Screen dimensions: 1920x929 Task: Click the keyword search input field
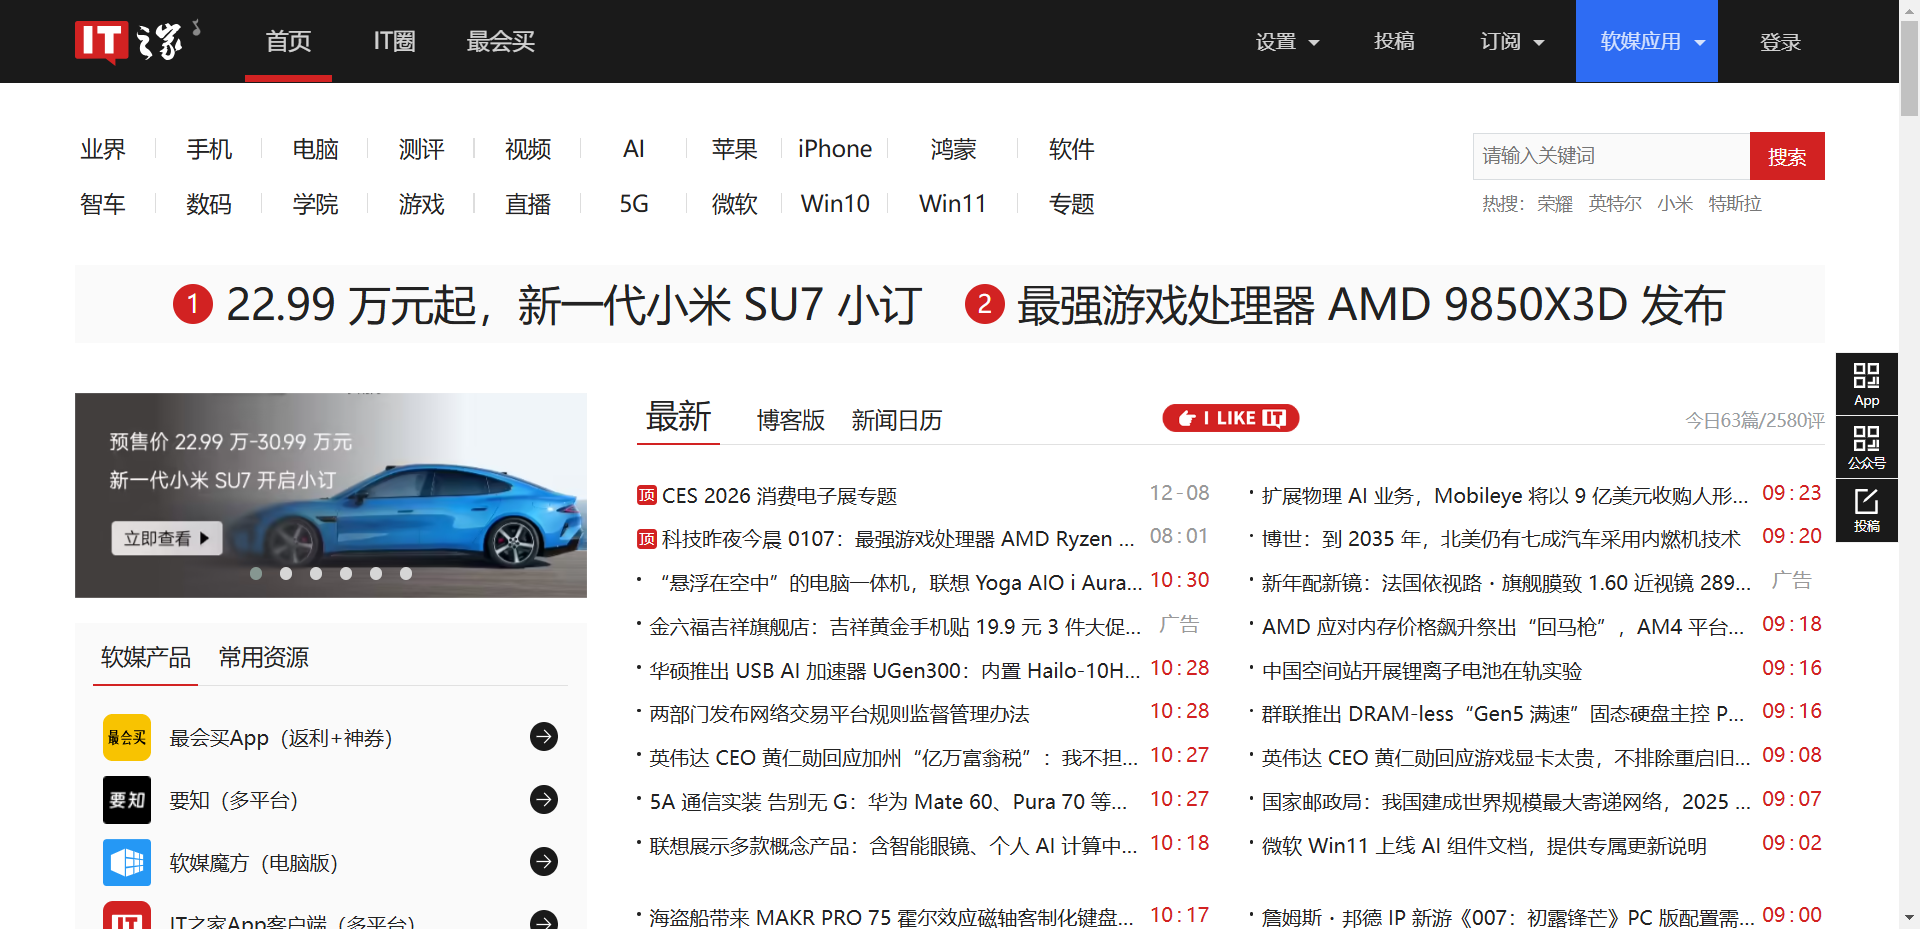(1610, 156)
